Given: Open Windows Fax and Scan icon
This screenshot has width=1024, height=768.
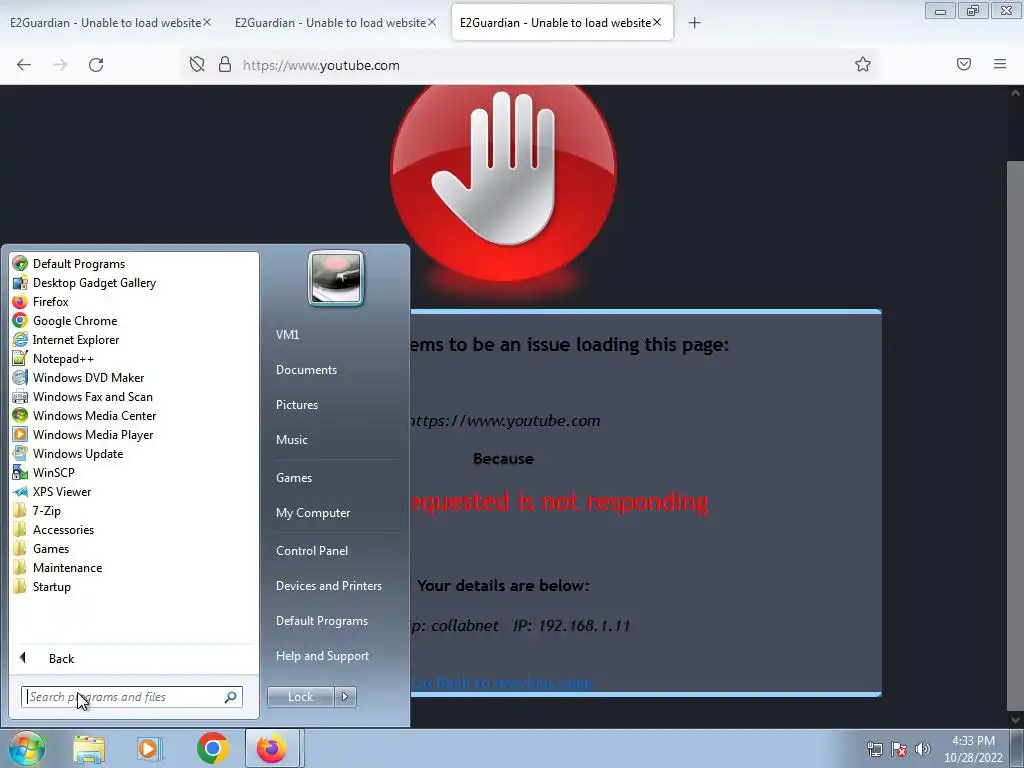Looking at the screenshot, I should point(20,396).
